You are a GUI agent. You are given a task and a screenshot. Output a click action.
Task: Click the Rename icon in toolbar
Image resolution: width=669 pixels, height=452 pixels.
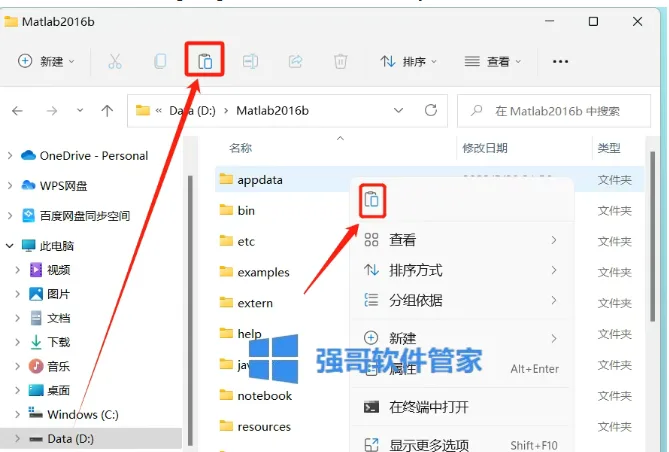(x=250, y=61)
